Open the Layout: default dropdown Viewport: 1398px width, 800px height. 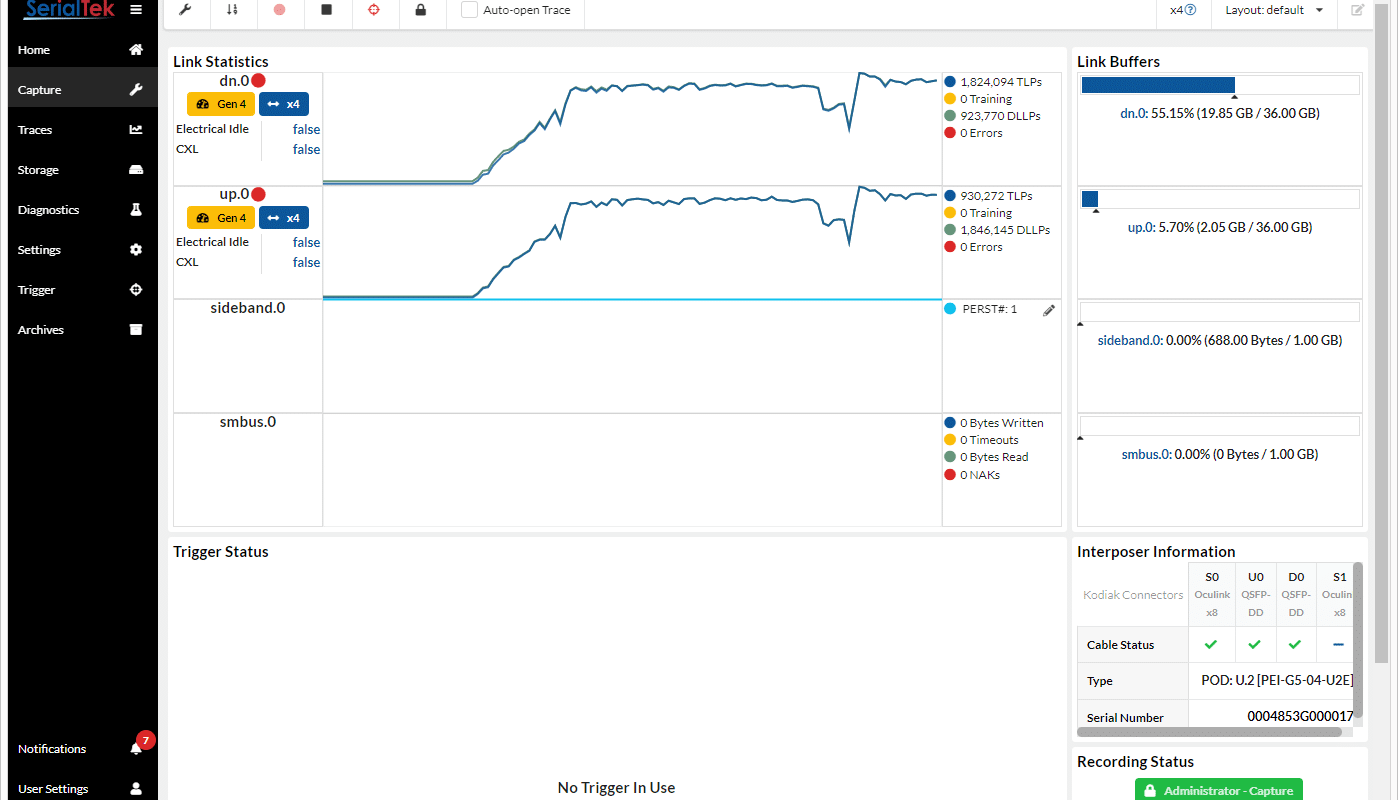pyautogui.click(x=1274, y=10)
